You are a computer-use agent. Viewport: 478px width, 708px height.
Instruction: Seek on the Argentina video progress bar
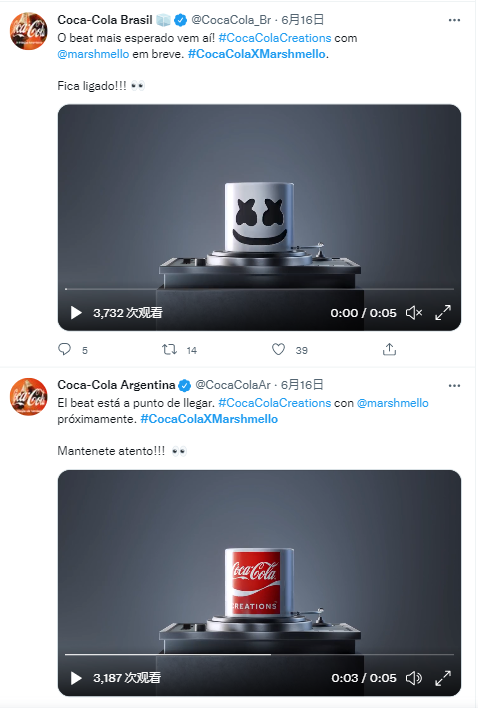[x=259, y=654]
